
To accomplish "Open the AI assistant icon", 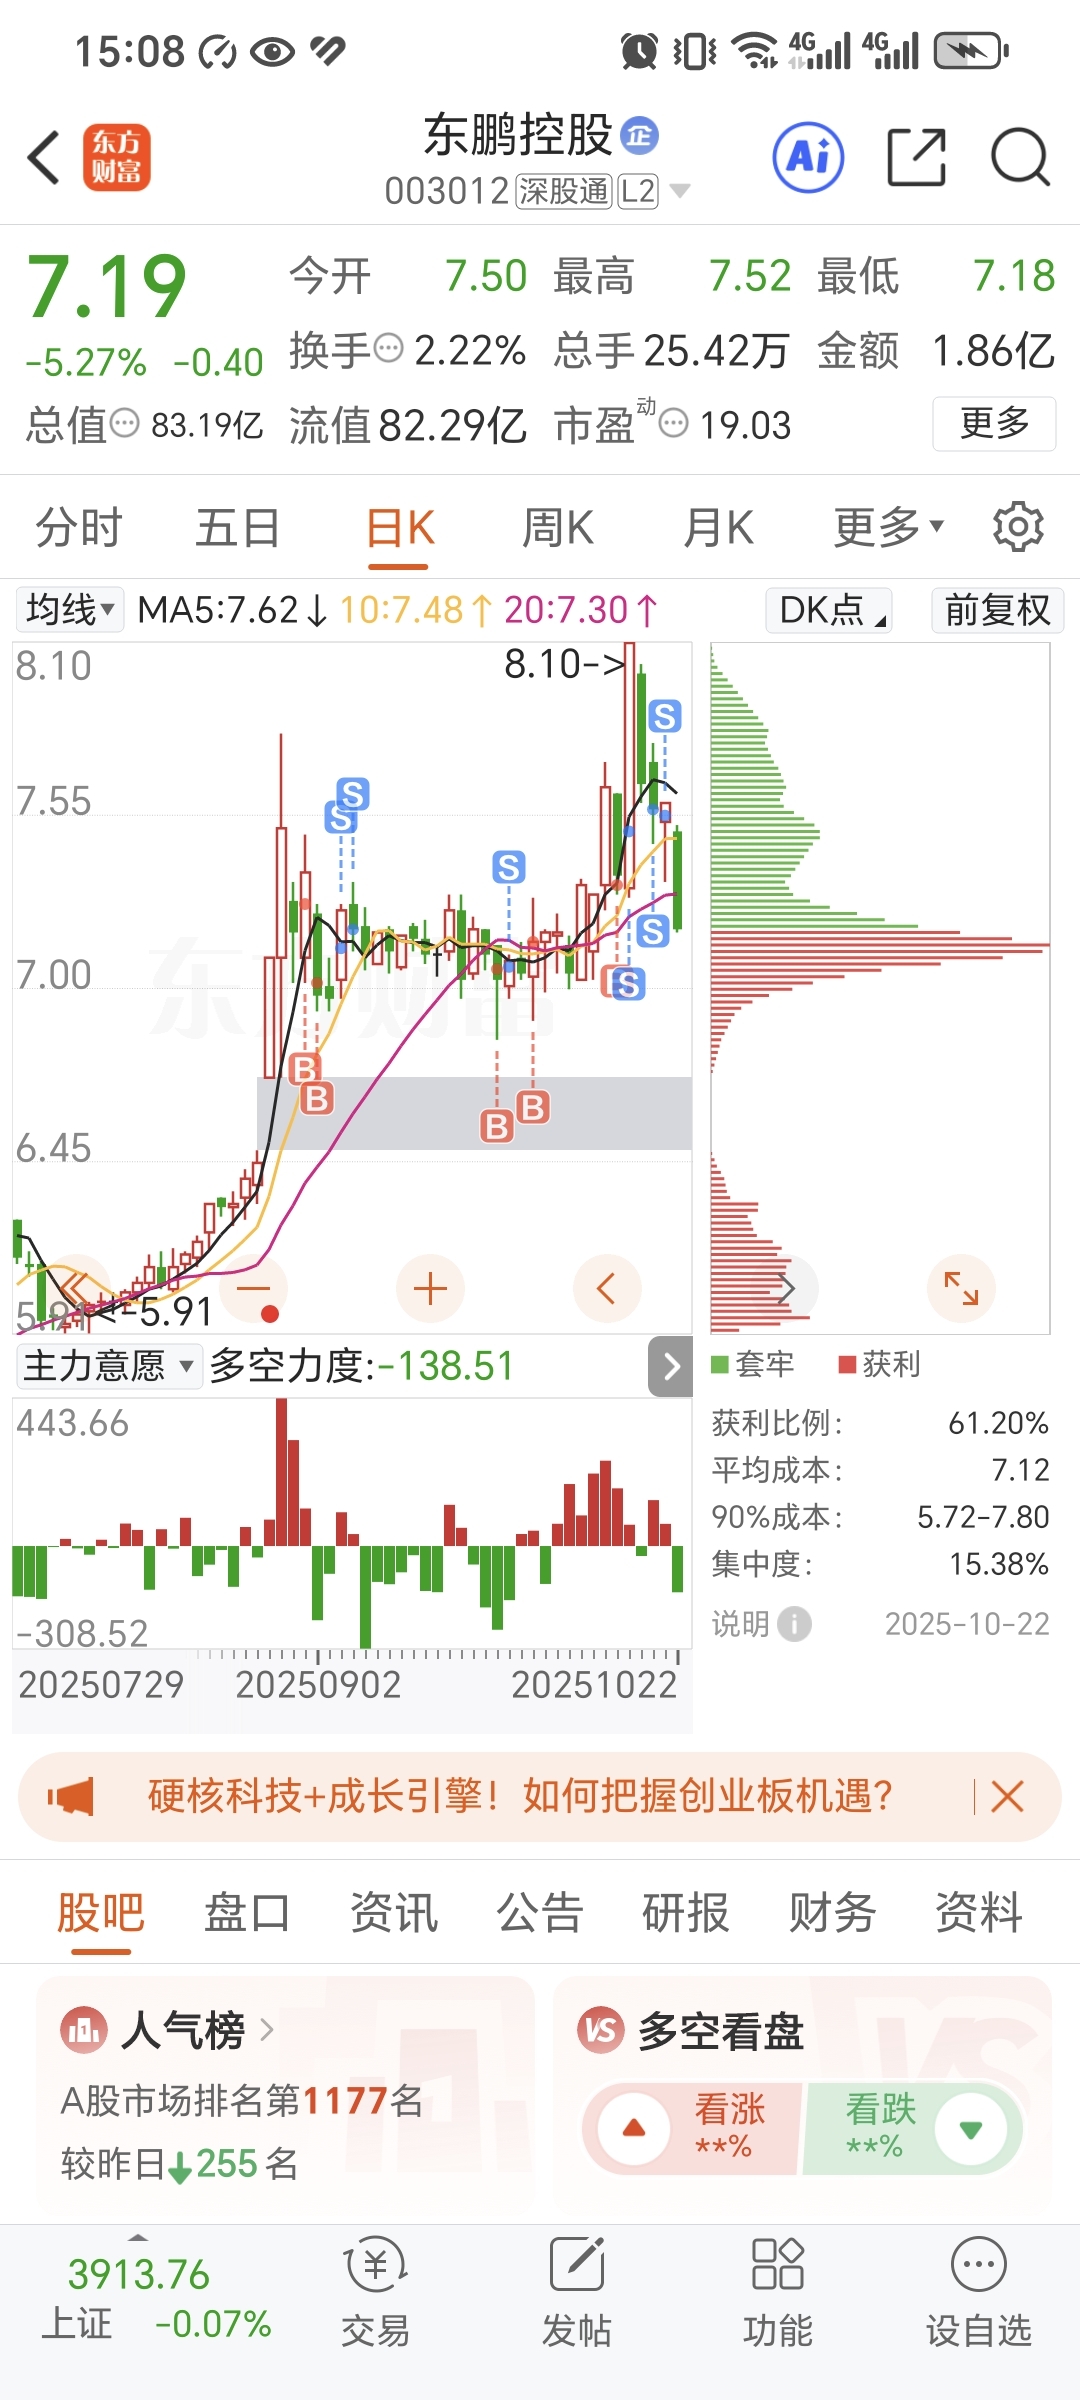I will coord(808,157).
